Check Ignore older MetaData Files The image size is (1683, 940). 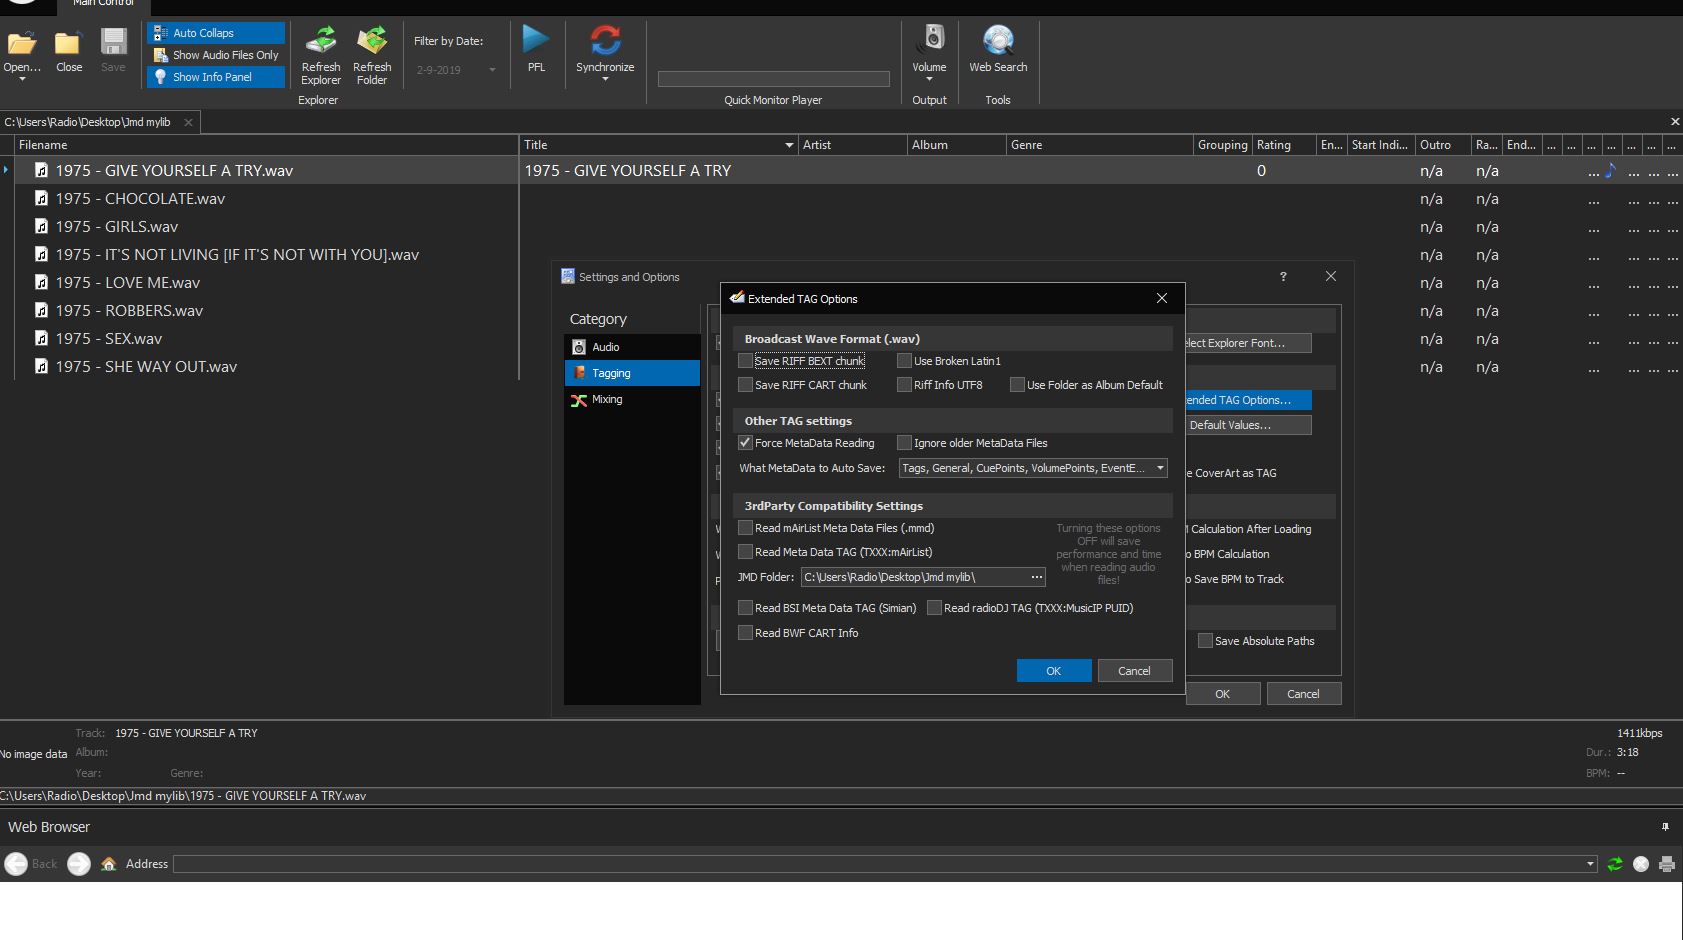click(x=904, y=443)
